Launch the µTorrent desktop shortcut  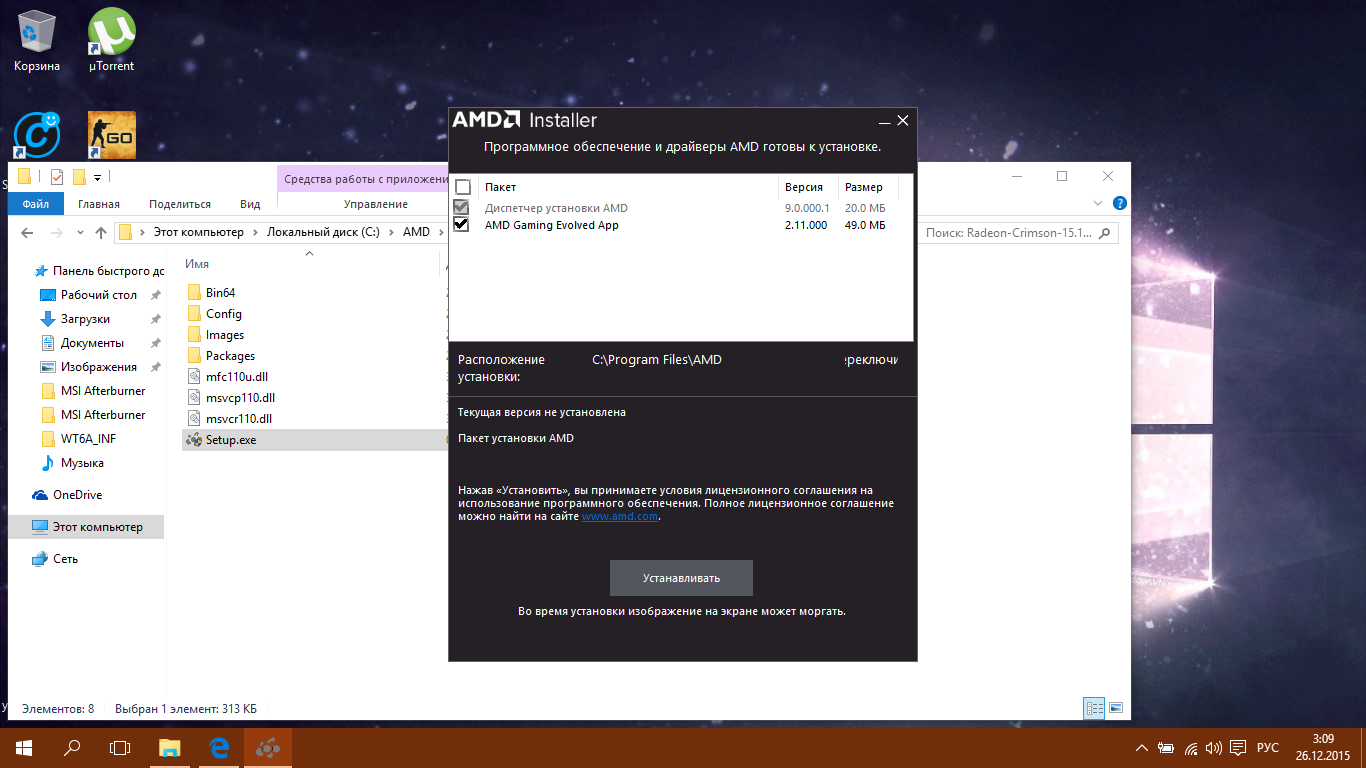coord(111,40)
